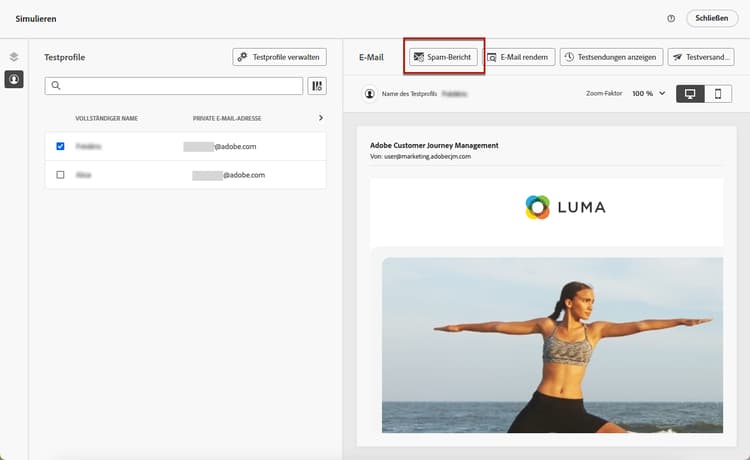Click the search field in Testprofile
Image resolution: width=750 pixels, height=460 pixels.
coord(174,86)
